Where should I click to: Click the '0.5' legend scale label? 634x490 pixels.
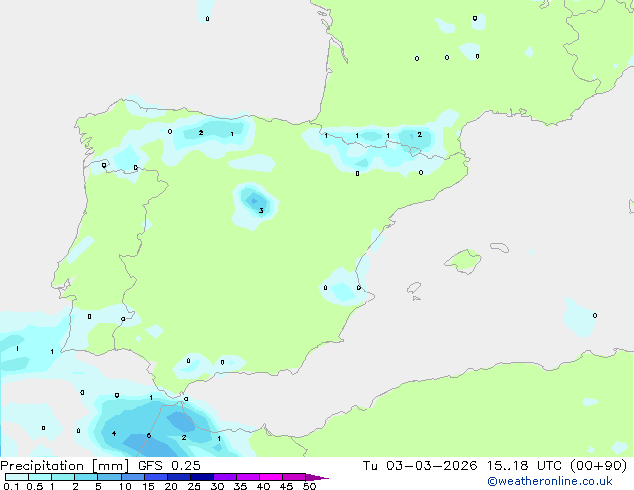coord(34,486)
